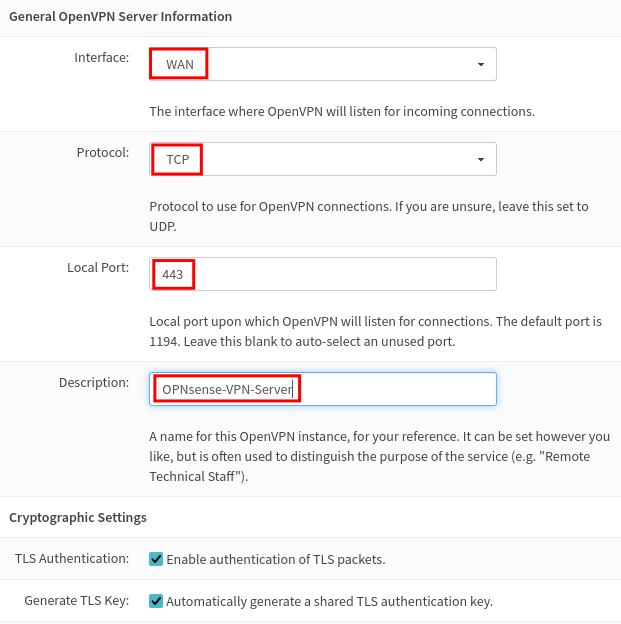This screenshot has height=624, width=621.
Task: Click 'Automatically generate a shared TLS authentication key' text
Action: [x=330, y=601]
